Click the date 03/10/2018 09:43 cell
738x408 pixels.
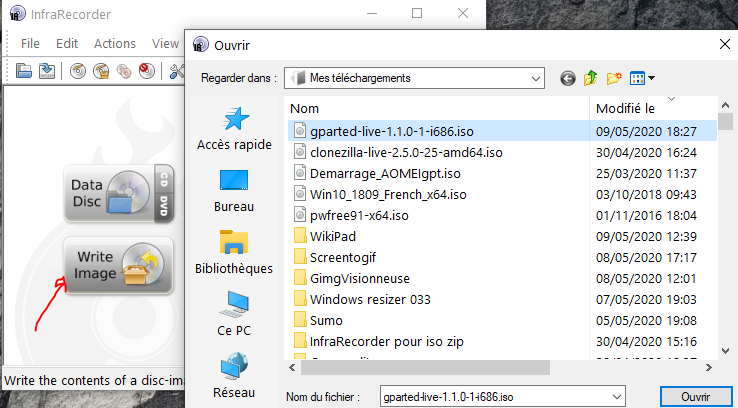[646, 194]
